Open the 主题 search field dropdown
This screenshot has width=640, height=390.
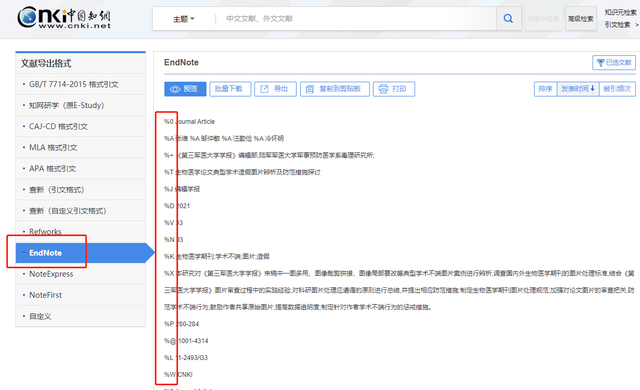(184, 19)
